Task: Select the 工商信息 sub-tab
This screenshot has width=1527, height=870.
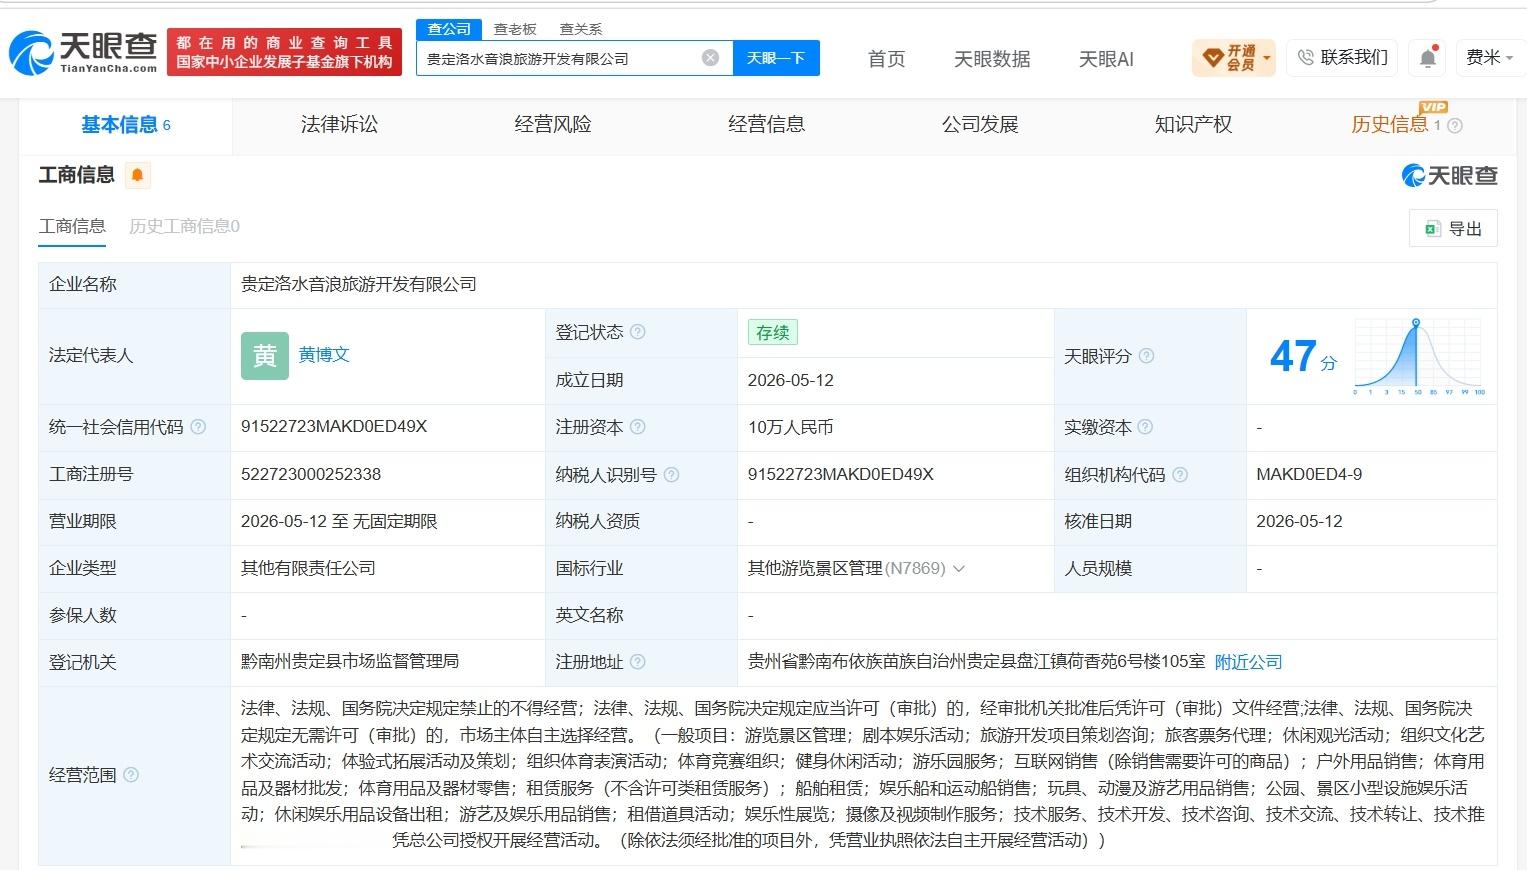Action: (x=72, y=226)
